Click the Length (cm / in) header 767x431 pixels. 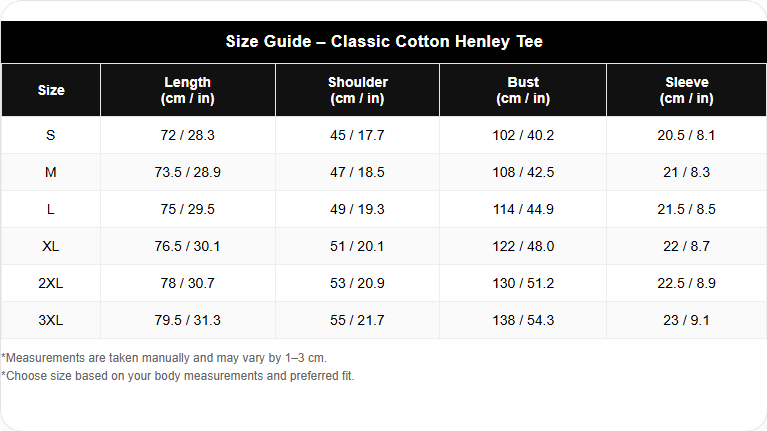pyautogui.click(x=188, y=90)
